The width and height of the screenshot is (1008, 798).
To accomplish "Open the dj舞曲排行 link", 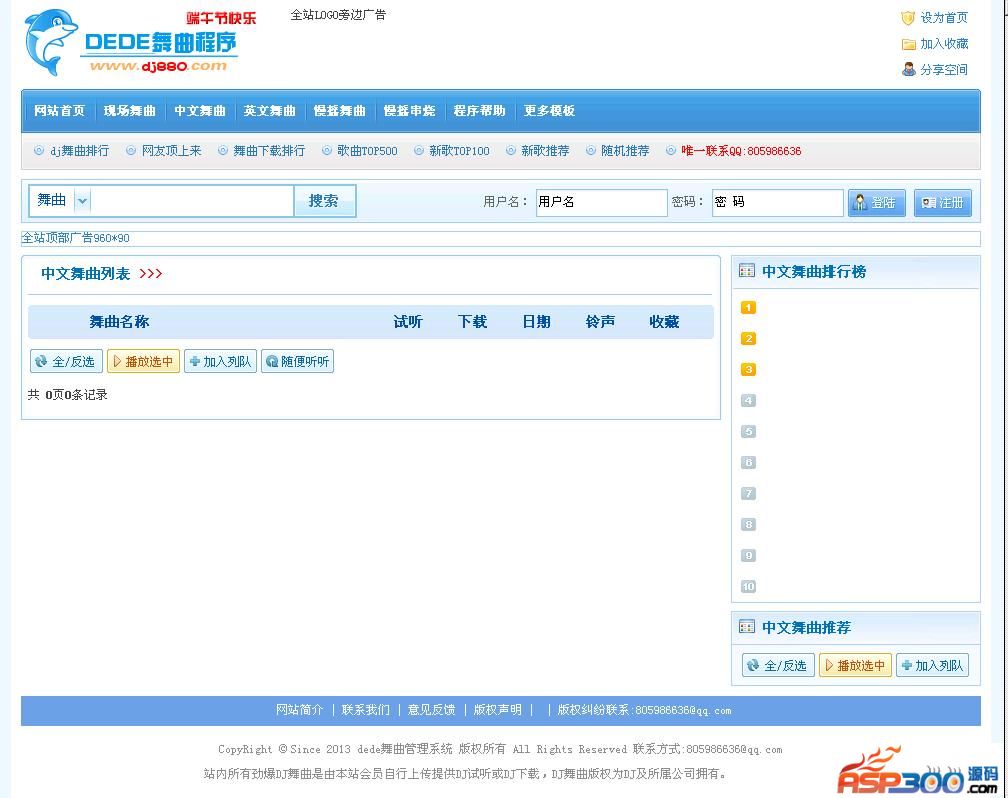I will point(80,150).
